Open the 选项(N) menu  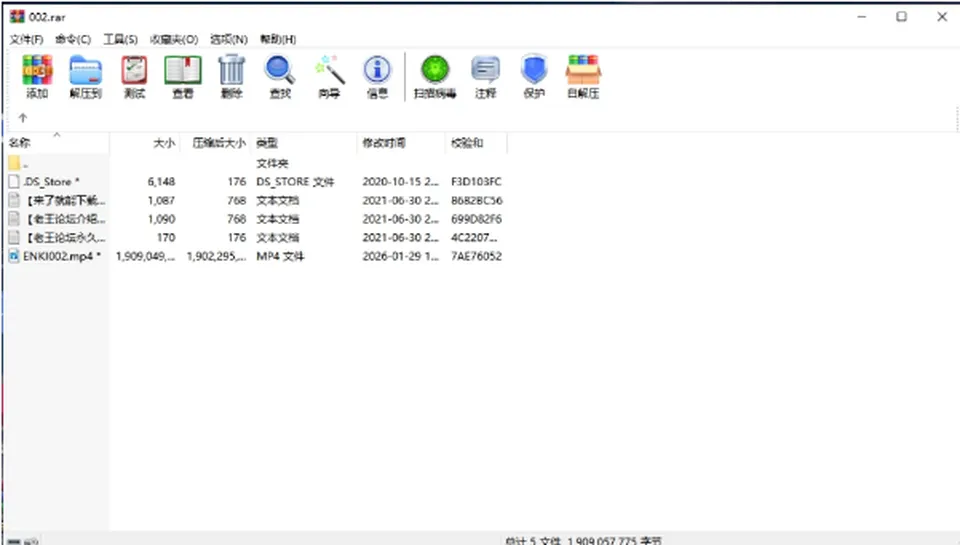(228, 39)
